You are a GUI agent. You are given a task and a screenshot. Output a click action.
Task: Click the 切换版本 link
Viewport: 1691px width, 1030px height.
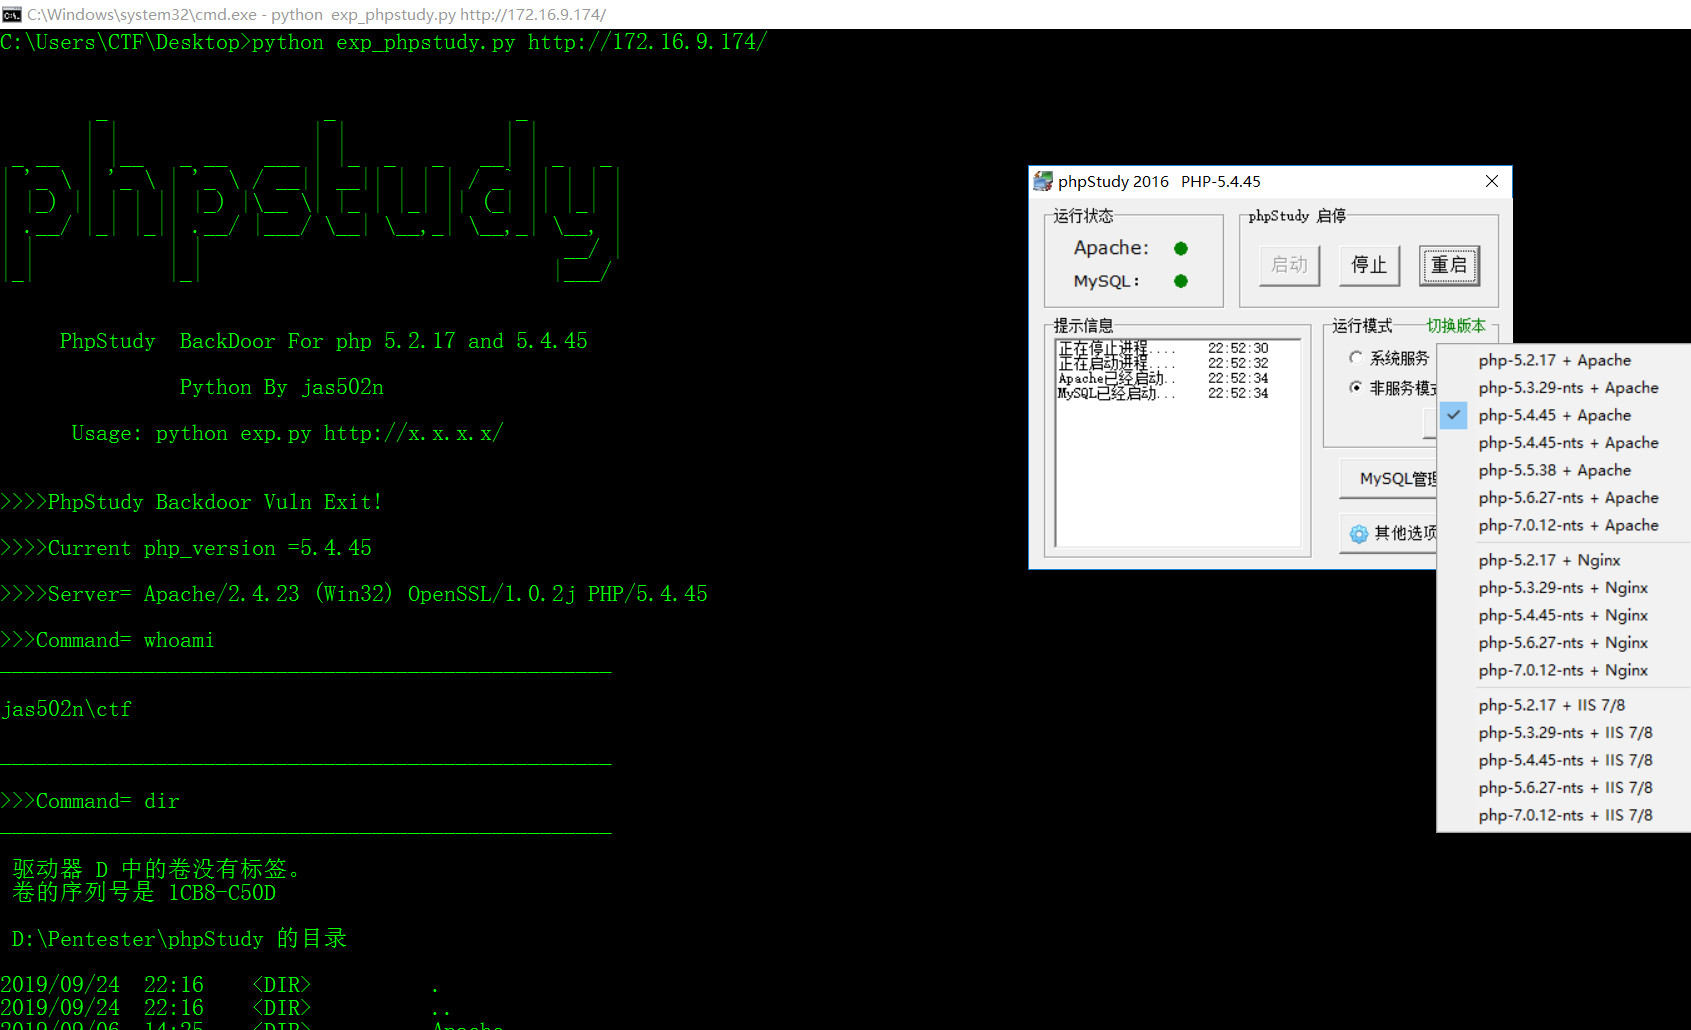tap(1456, 326)
